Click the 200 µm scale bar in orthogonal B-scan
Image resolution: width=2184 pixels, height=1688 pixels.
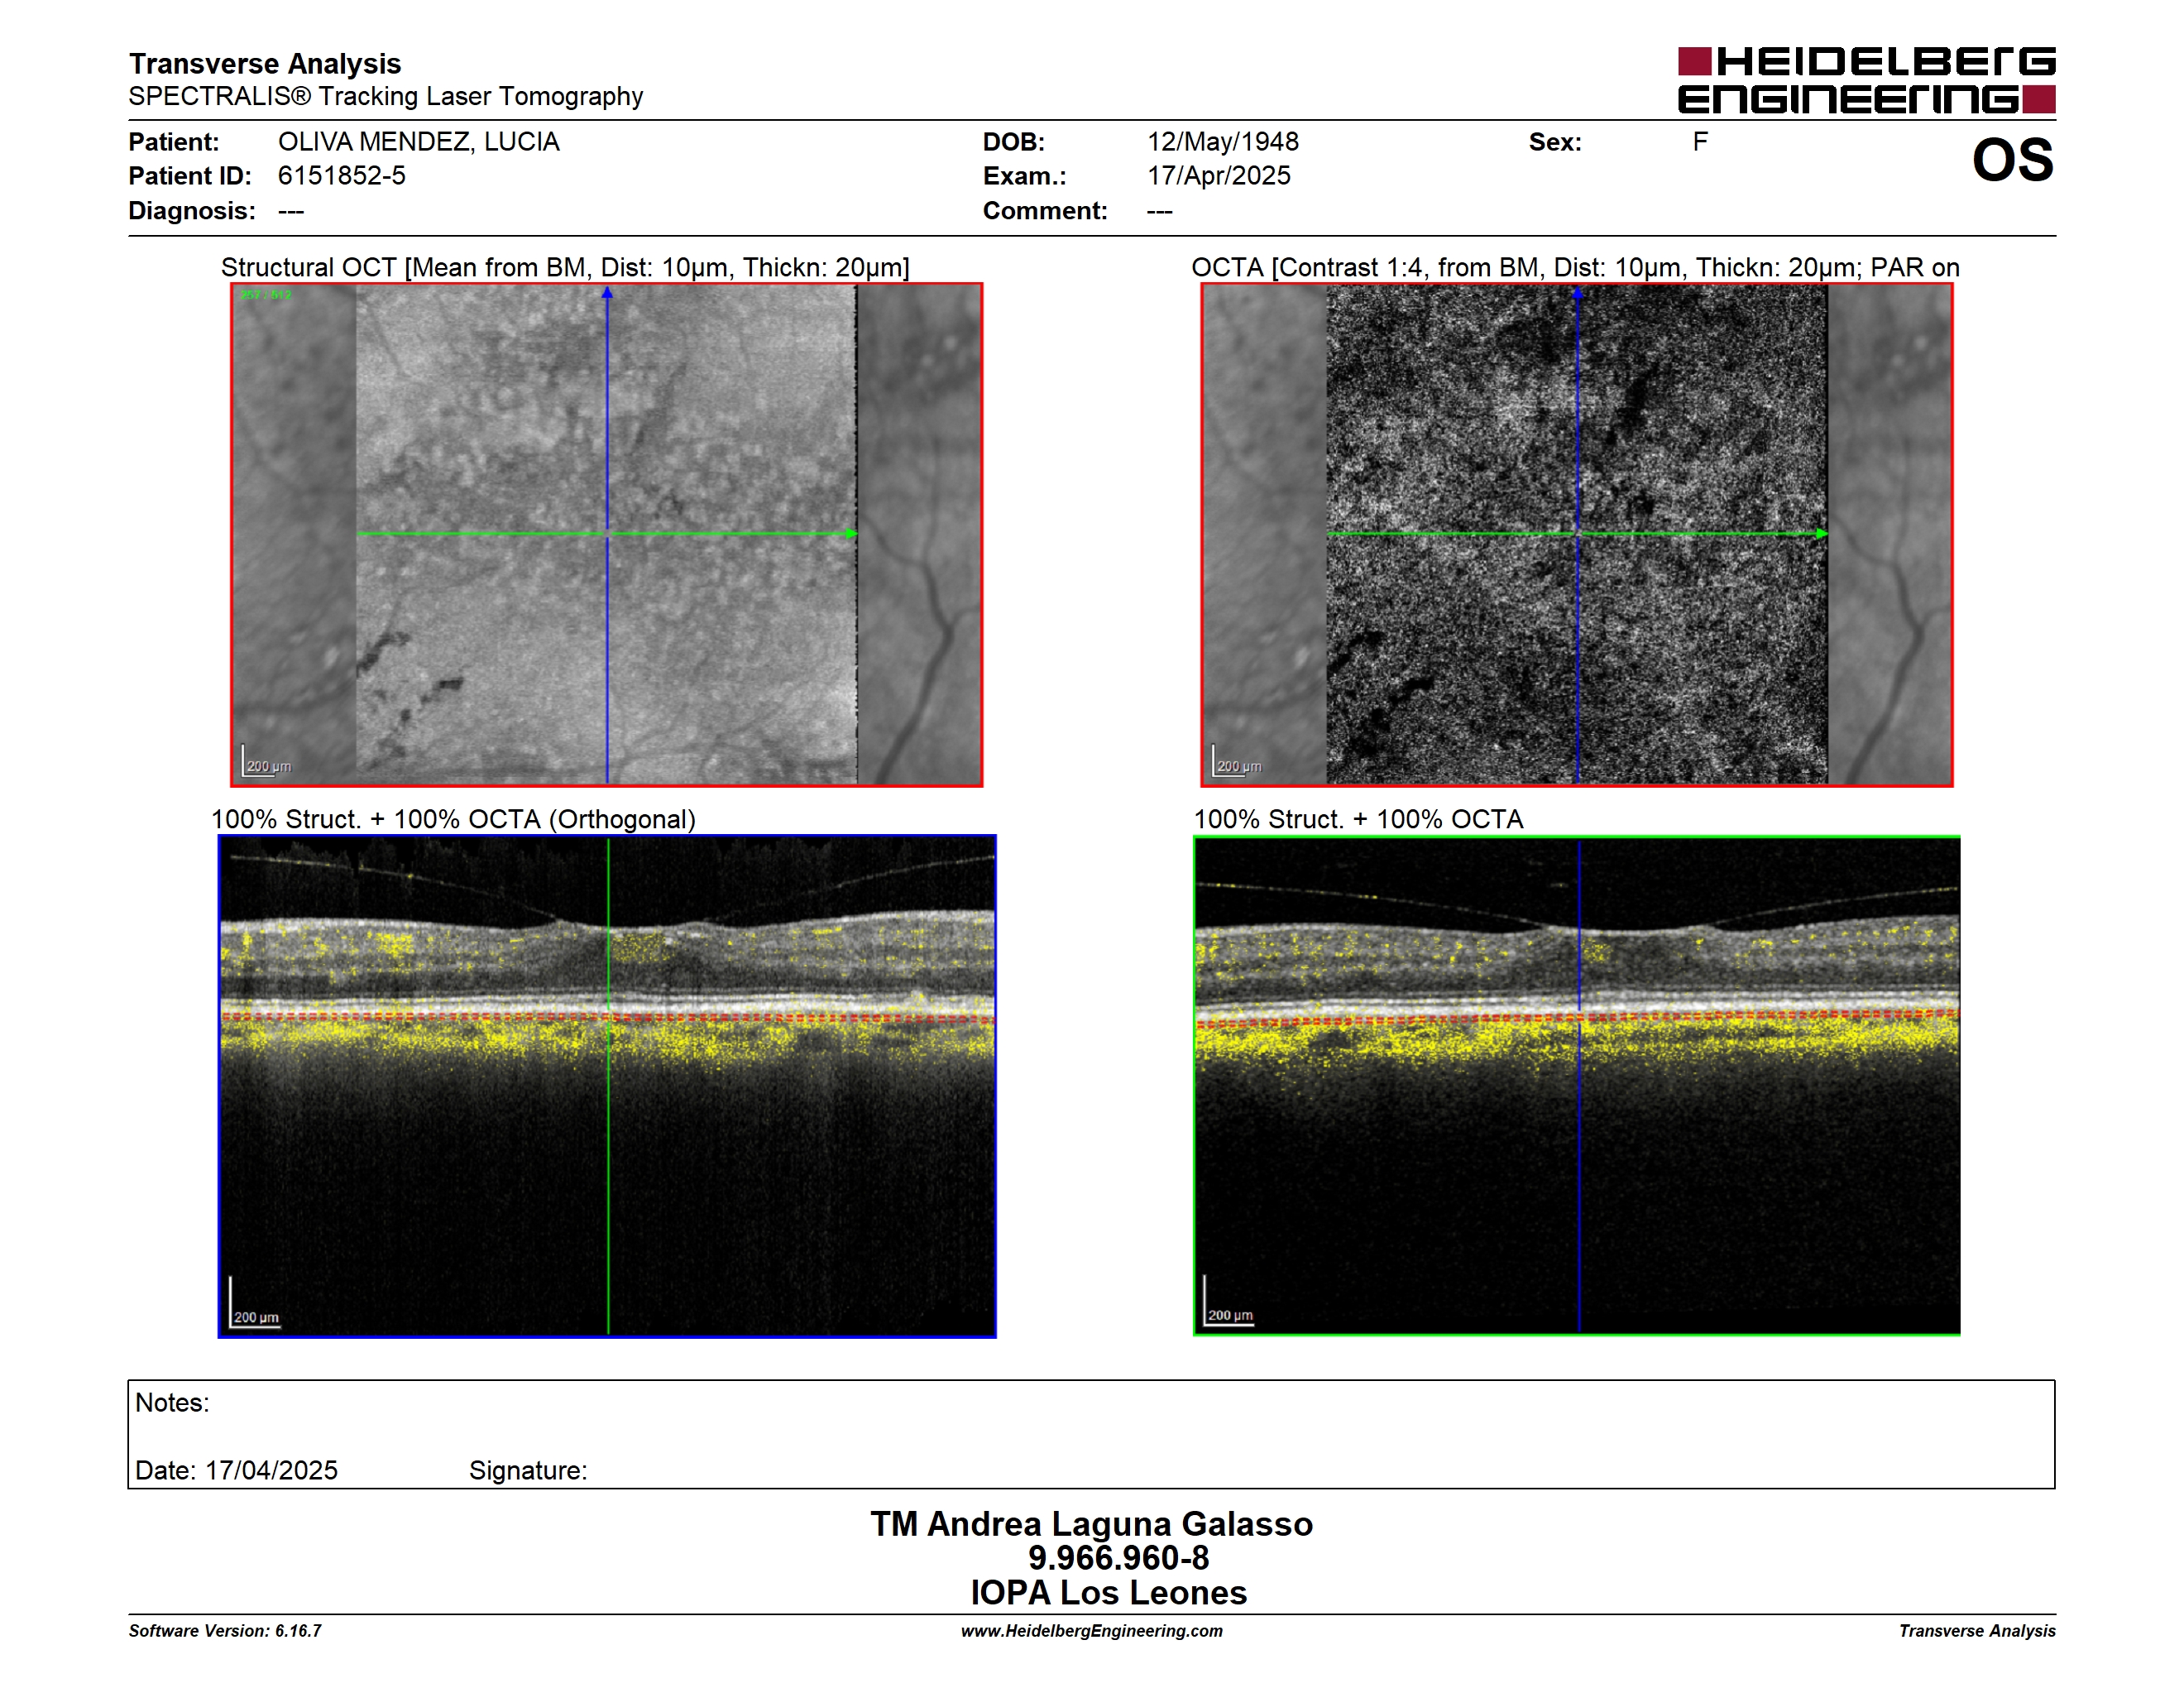(x=255, y=1303)
